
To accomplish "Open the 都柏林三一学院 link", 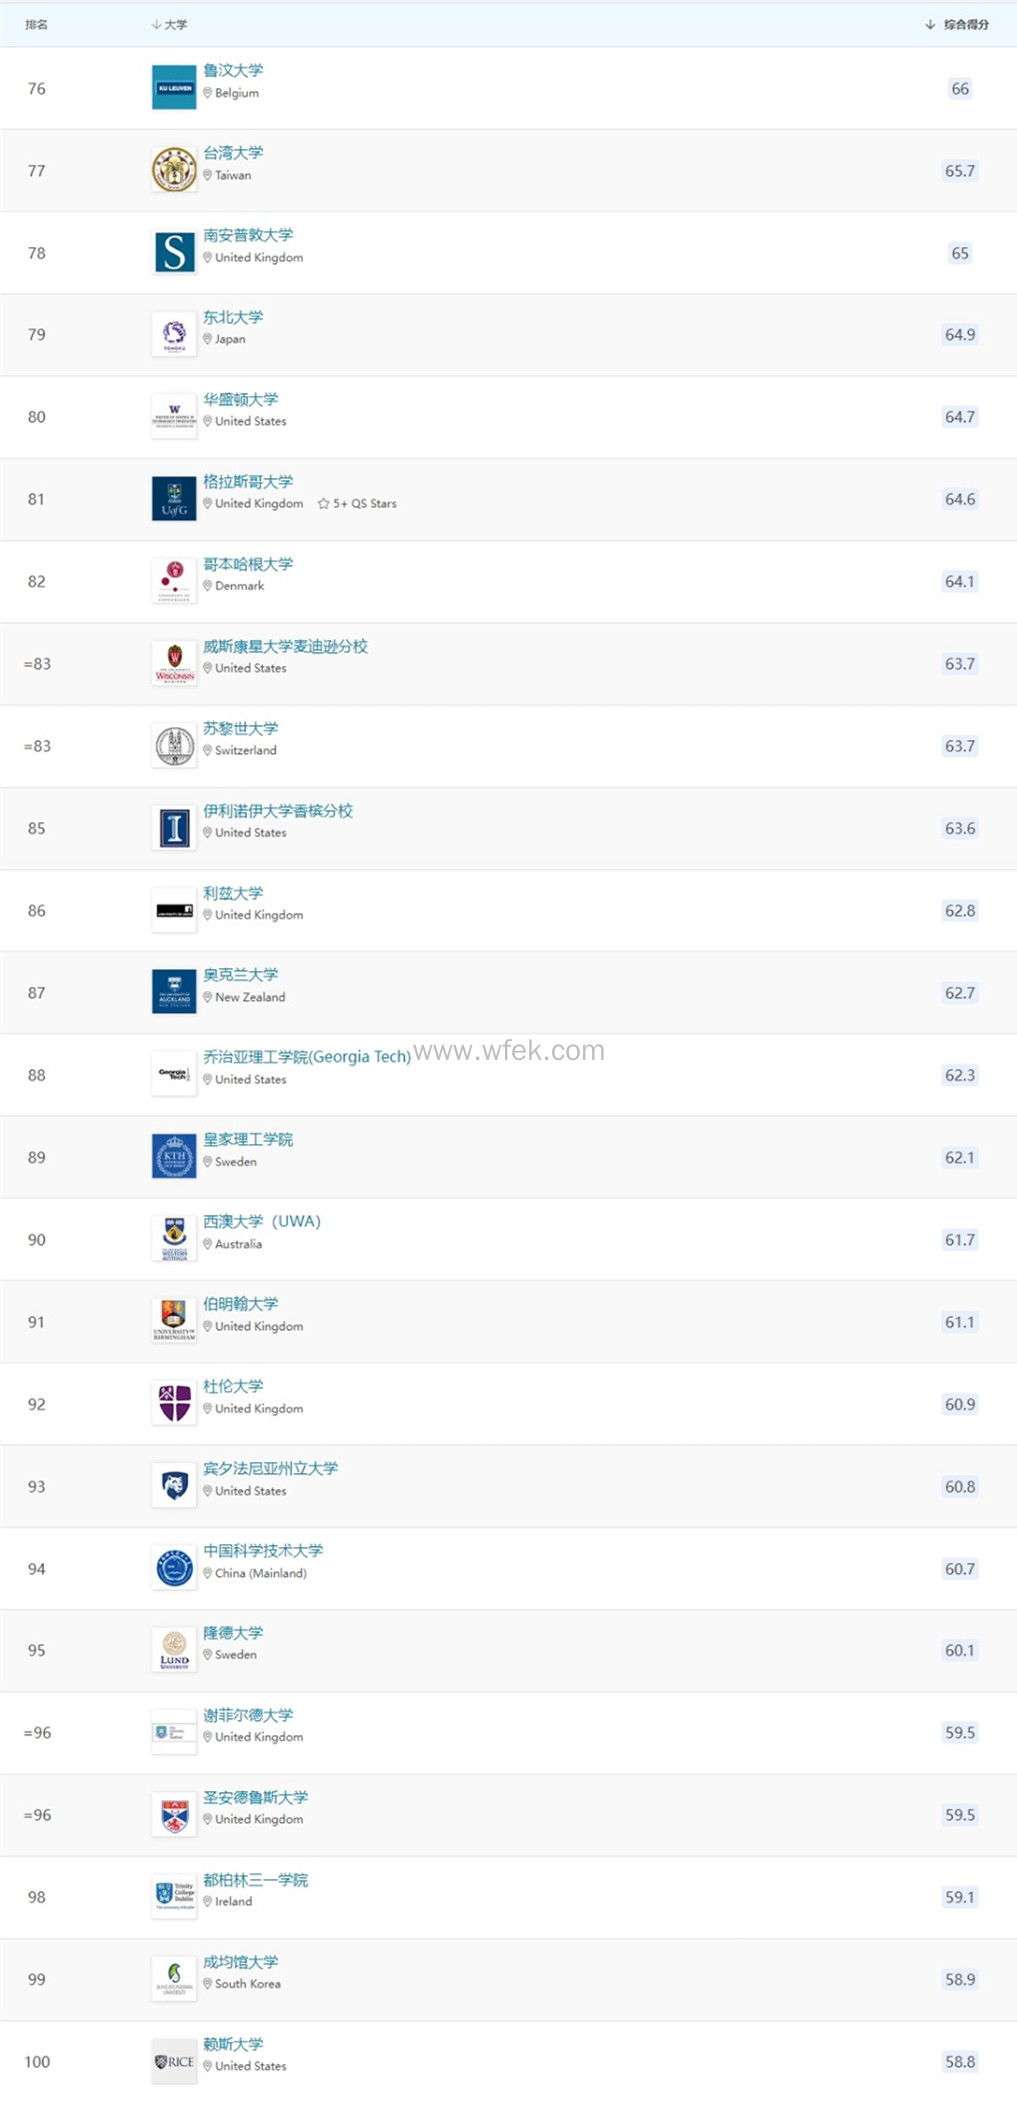I will tap(255, 1880).
